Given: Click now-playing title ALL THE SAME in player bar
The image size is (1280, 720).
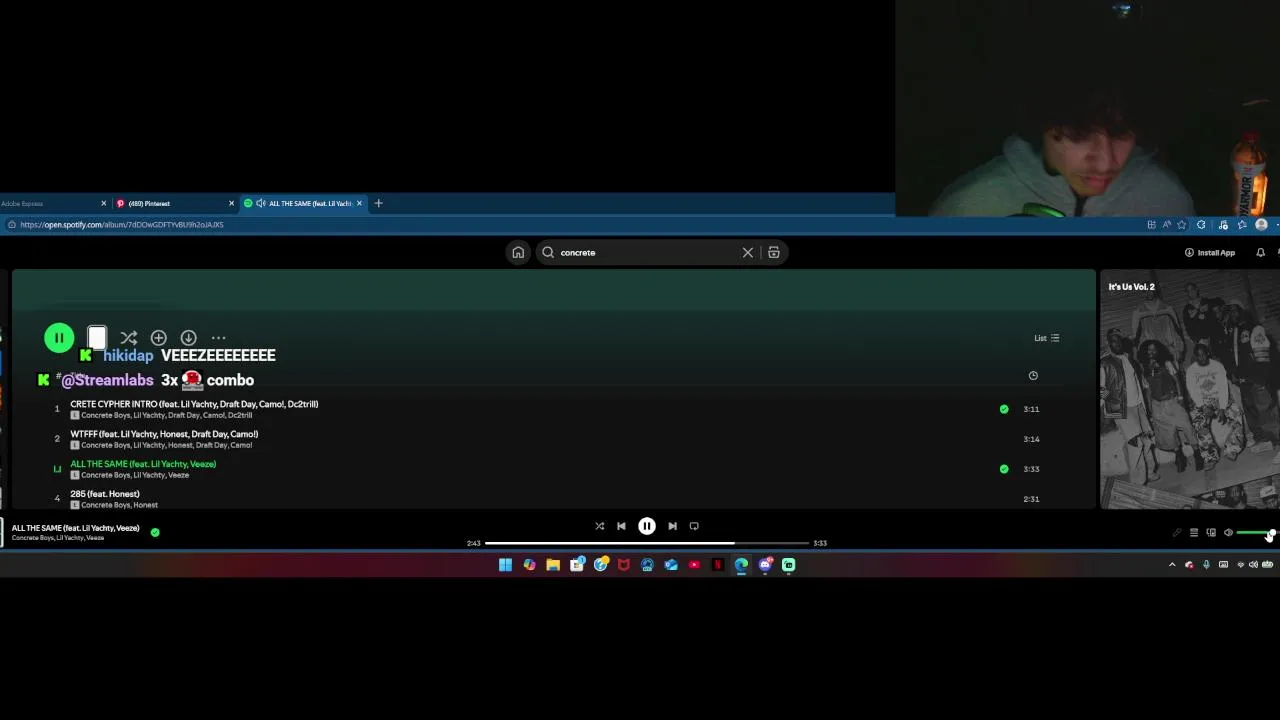Looking at the screenshot, I should [75, 528].
